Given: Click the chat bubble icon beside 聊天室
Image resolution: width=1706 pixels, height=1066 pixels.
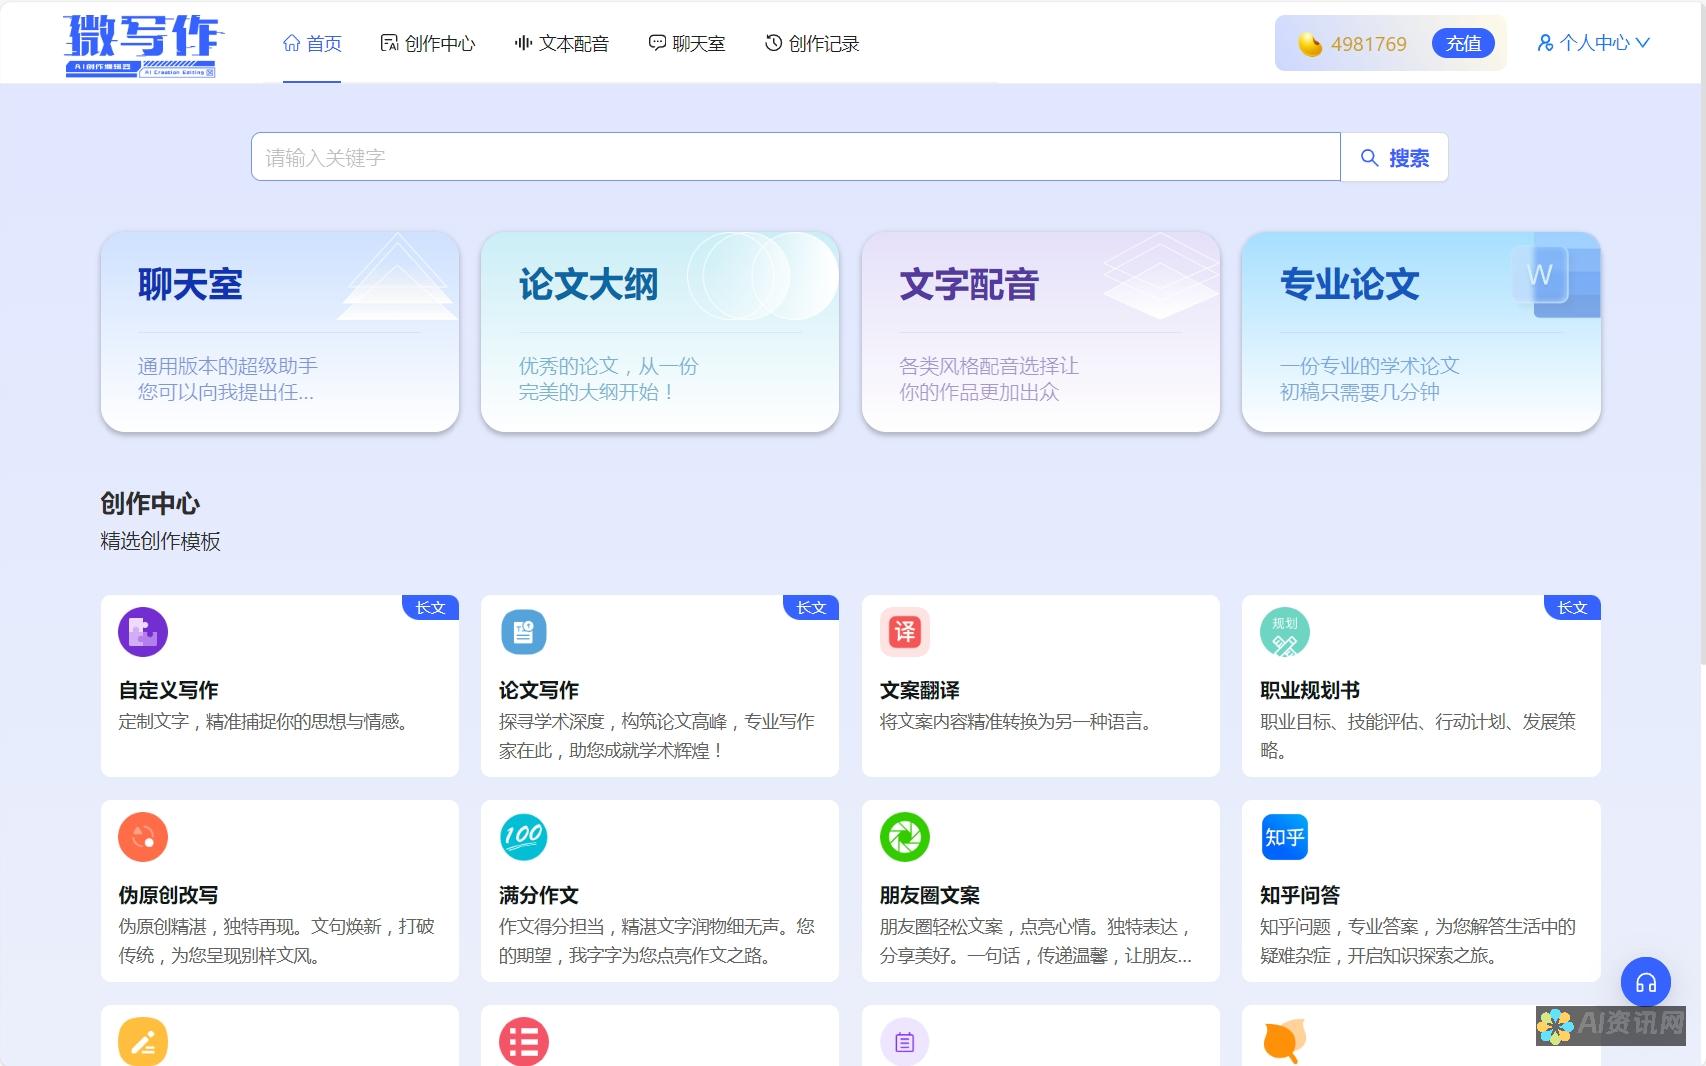Looking at the screenshot, I should [x=657, y=43].
